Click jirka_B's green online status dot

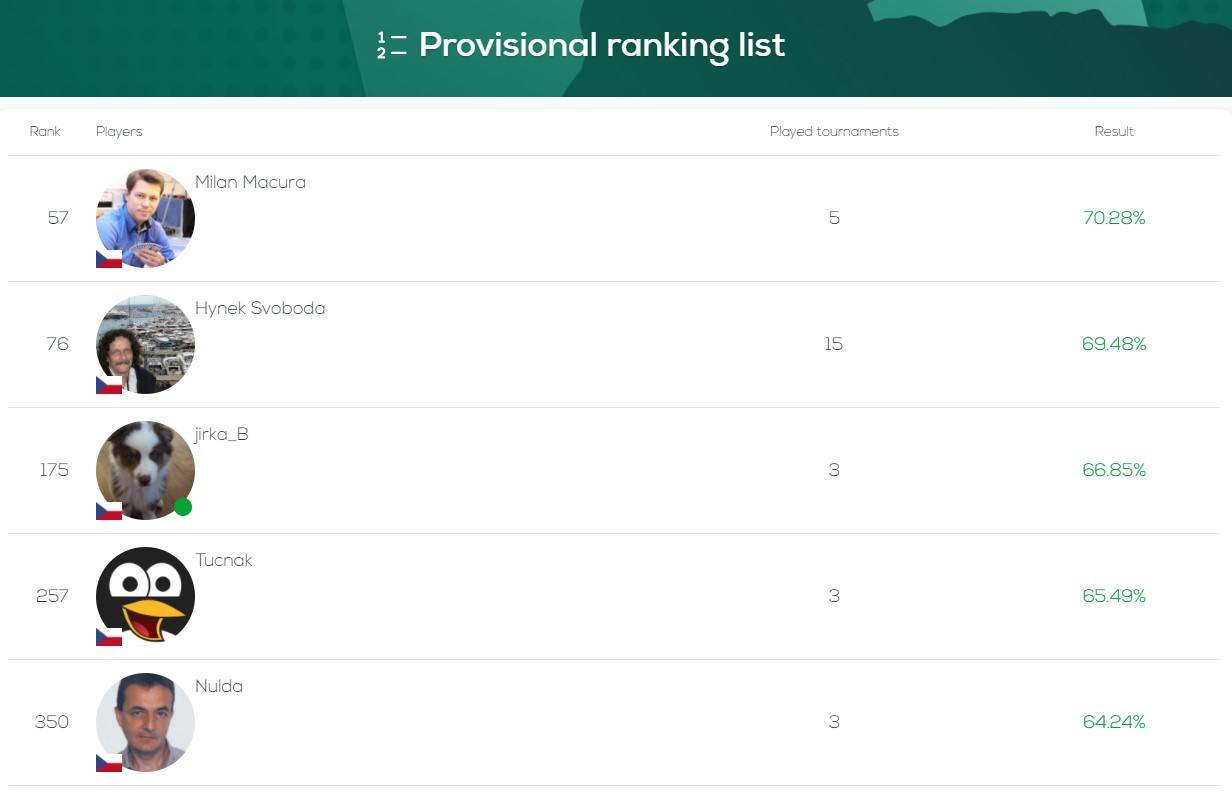(x=183, y=507)
